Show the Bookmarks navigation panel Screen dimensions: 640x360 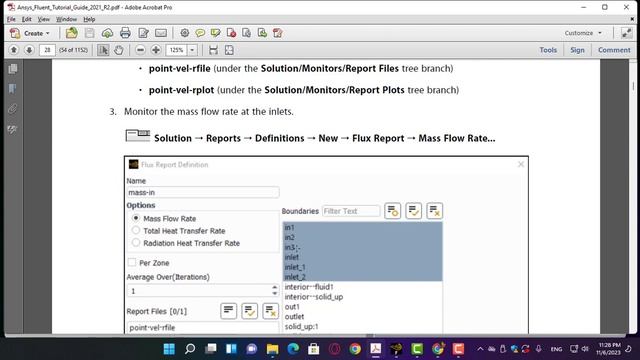point(13,89)
